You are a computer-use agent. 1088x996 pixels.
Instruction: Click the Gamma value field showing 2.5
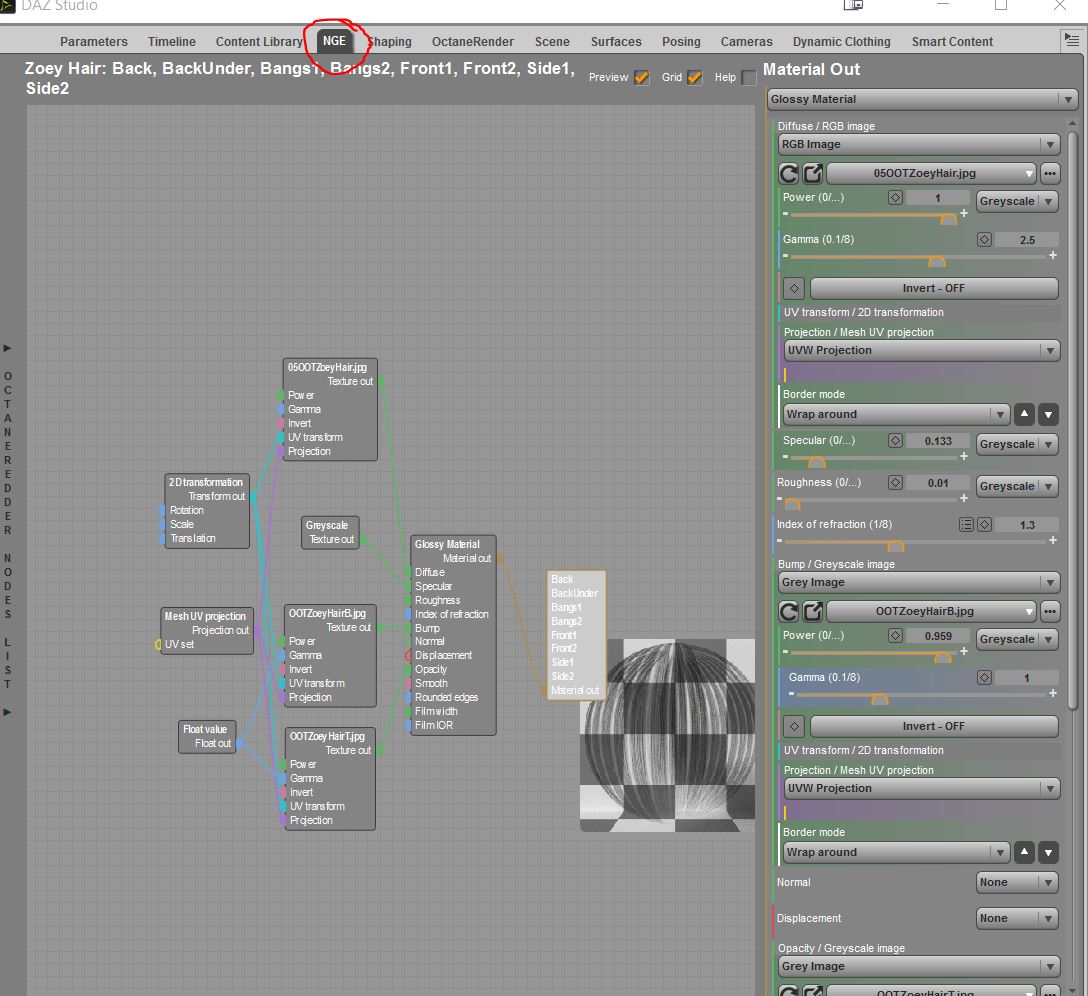1027,240
